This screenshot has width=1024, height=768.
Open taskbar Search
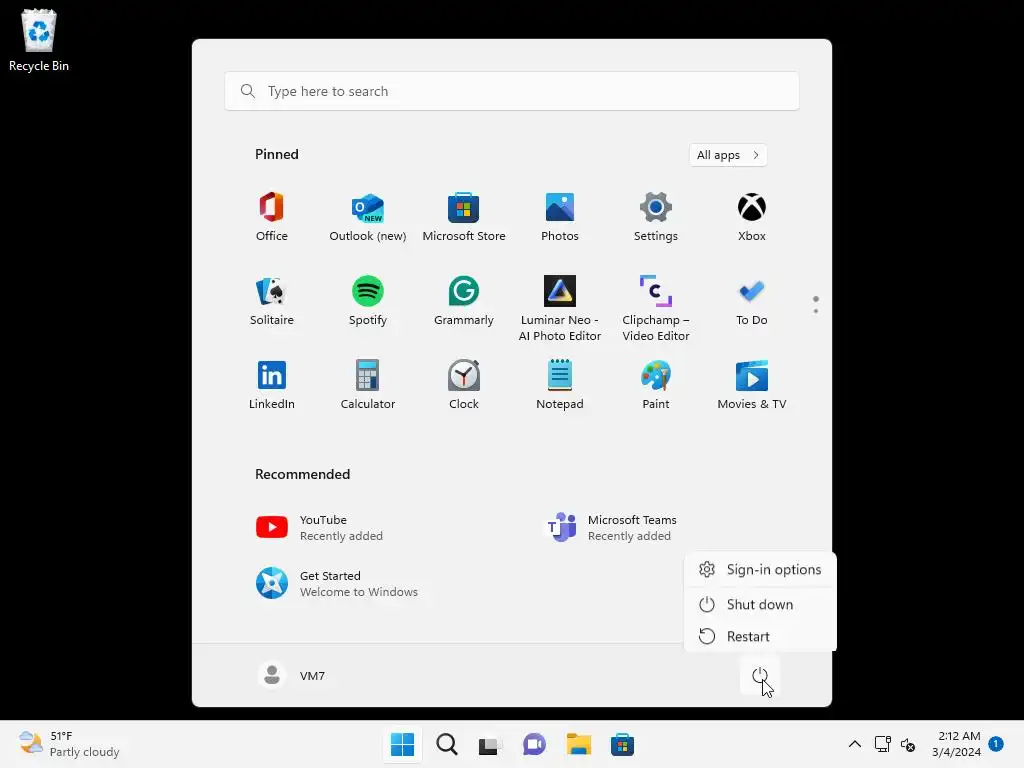pyautogui.click(x=447, y=744)
